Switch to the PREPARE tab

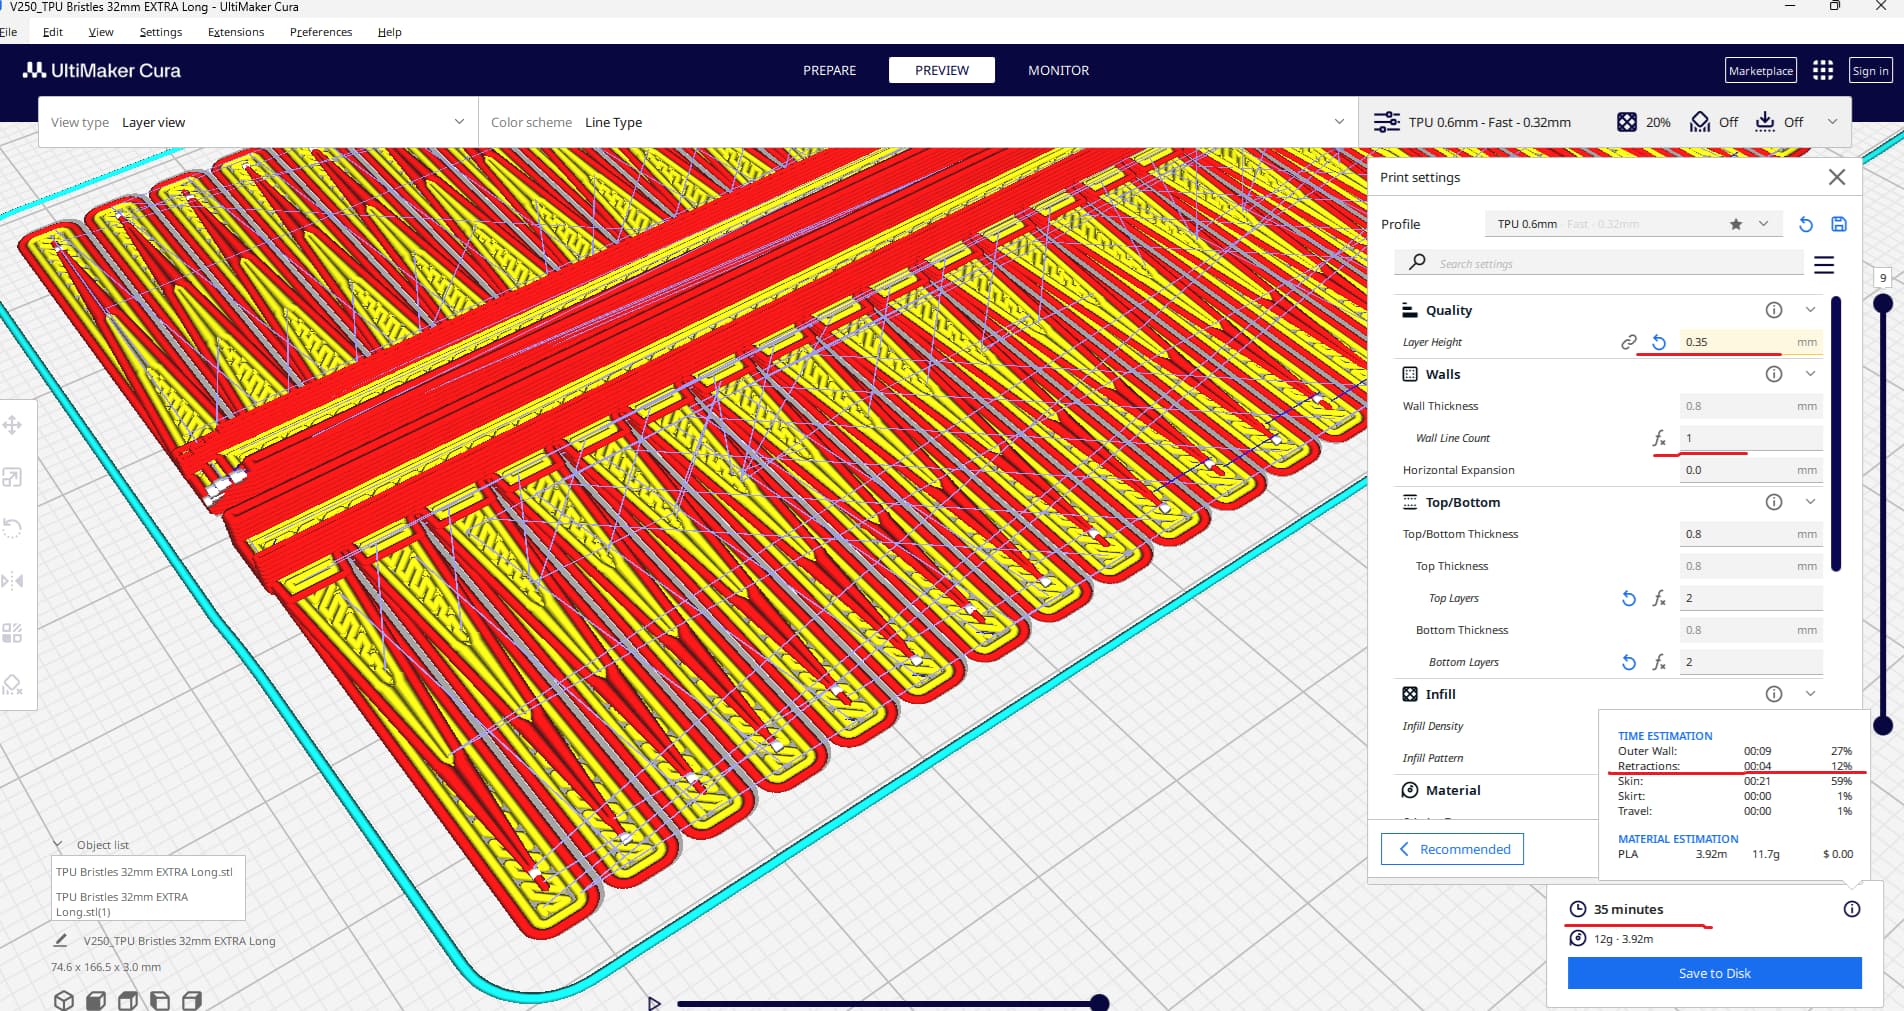829,70
